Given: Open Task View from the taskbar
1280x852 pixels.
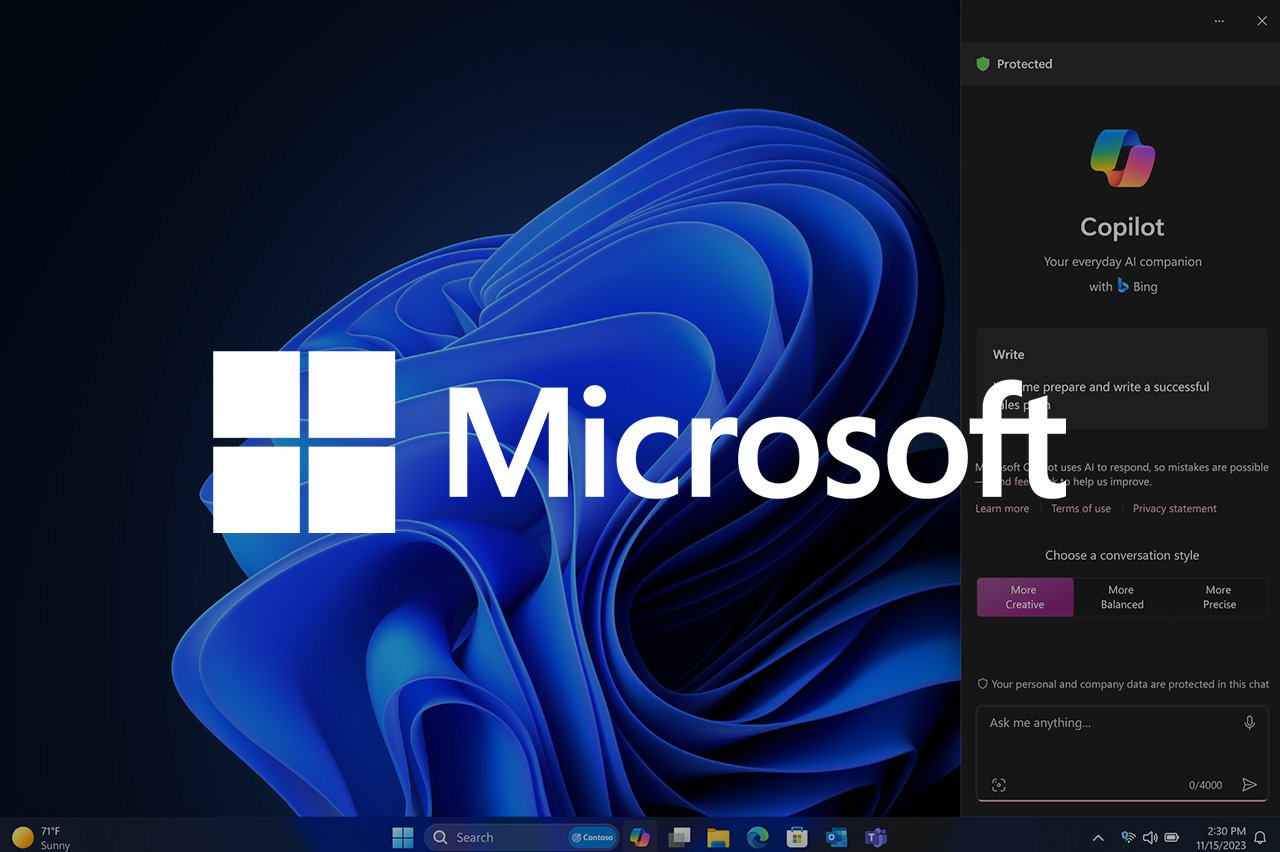Looking at the screenshot, I should point(680,837).
